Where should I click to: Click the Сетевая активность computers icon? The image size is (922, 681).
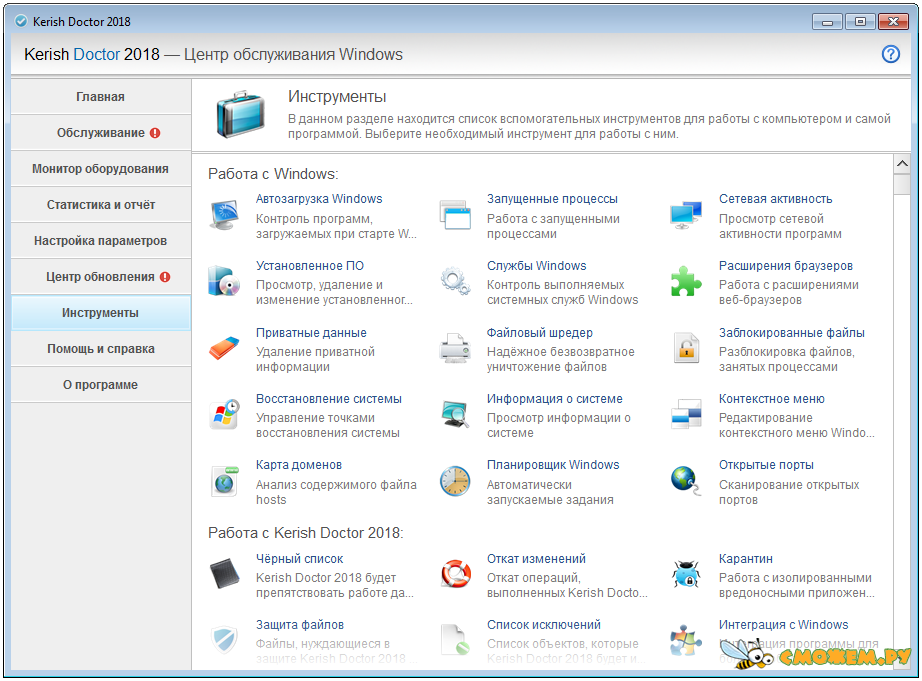pos(686,215)
